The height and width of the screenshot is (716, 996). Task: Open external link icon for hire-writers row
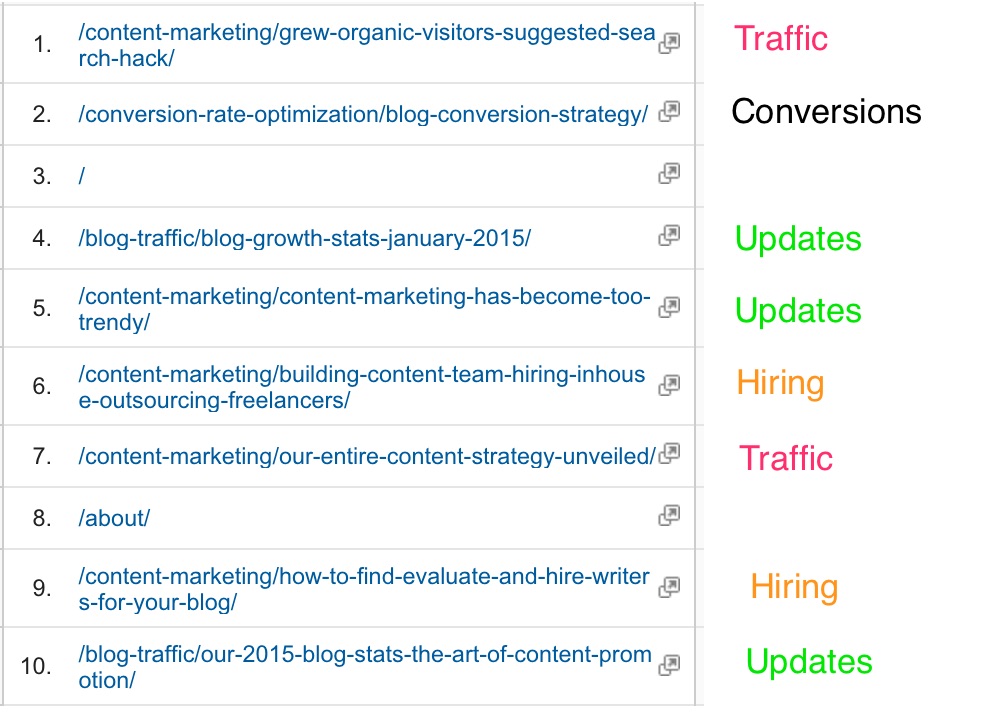[x=669, y=587]
